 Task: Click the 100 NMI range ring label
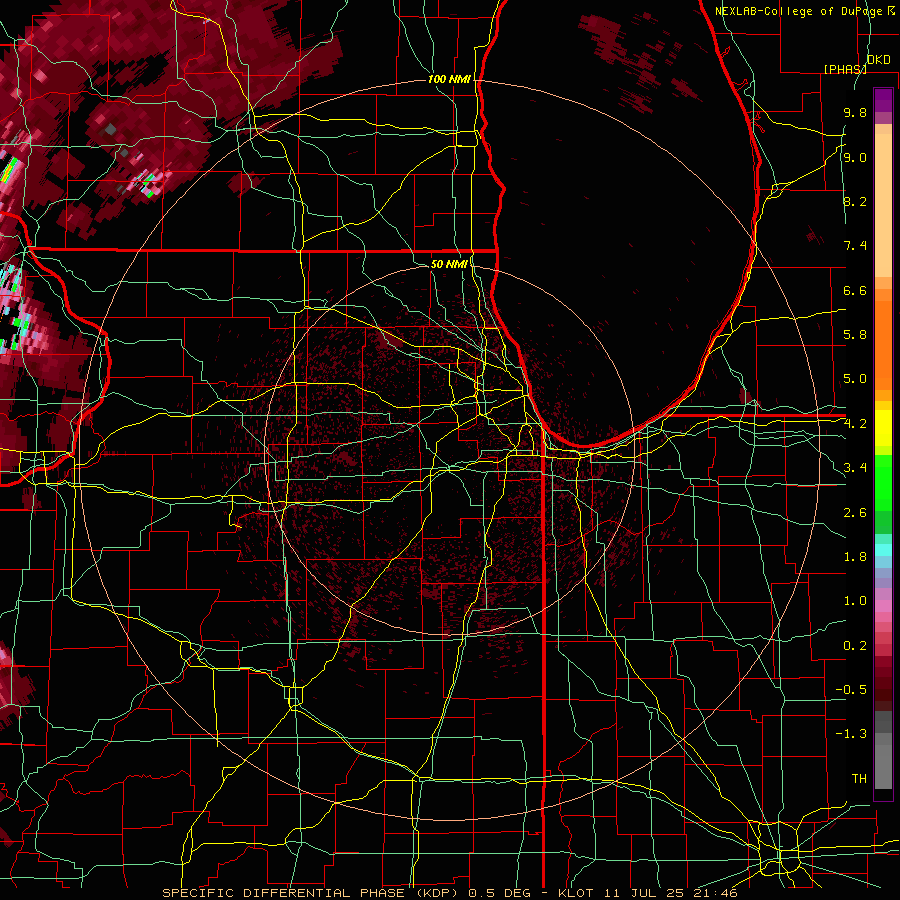[449, 79]
